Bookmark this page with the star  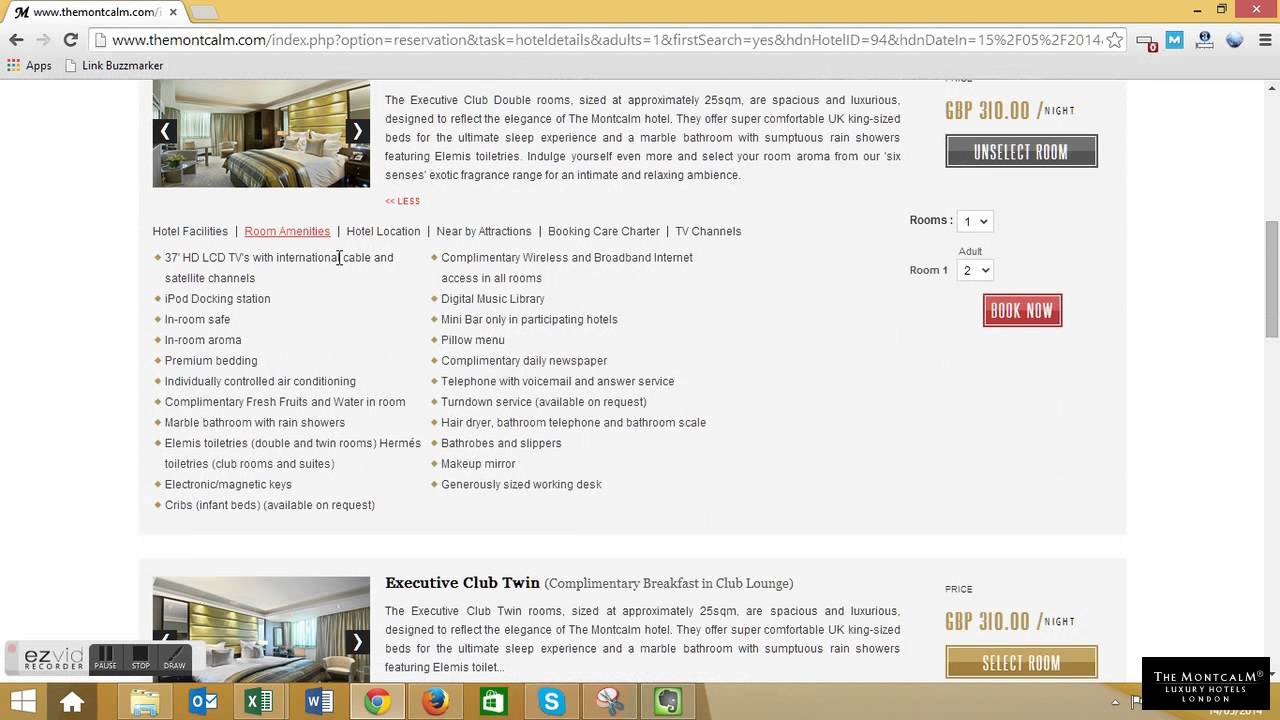click(1115, 40)
